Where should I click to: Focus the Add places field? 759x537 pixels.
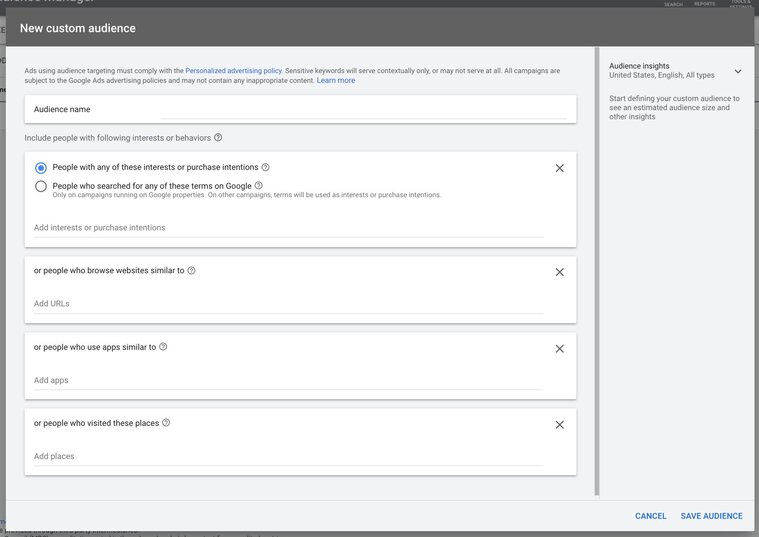(288, 457)
